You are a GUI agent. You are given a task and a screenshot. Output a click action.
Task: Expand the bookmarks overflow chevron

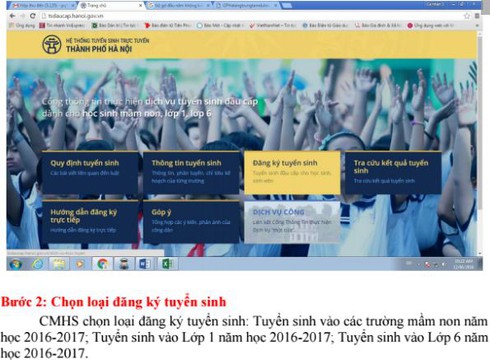pyautogui.click(x=476, y=25)
